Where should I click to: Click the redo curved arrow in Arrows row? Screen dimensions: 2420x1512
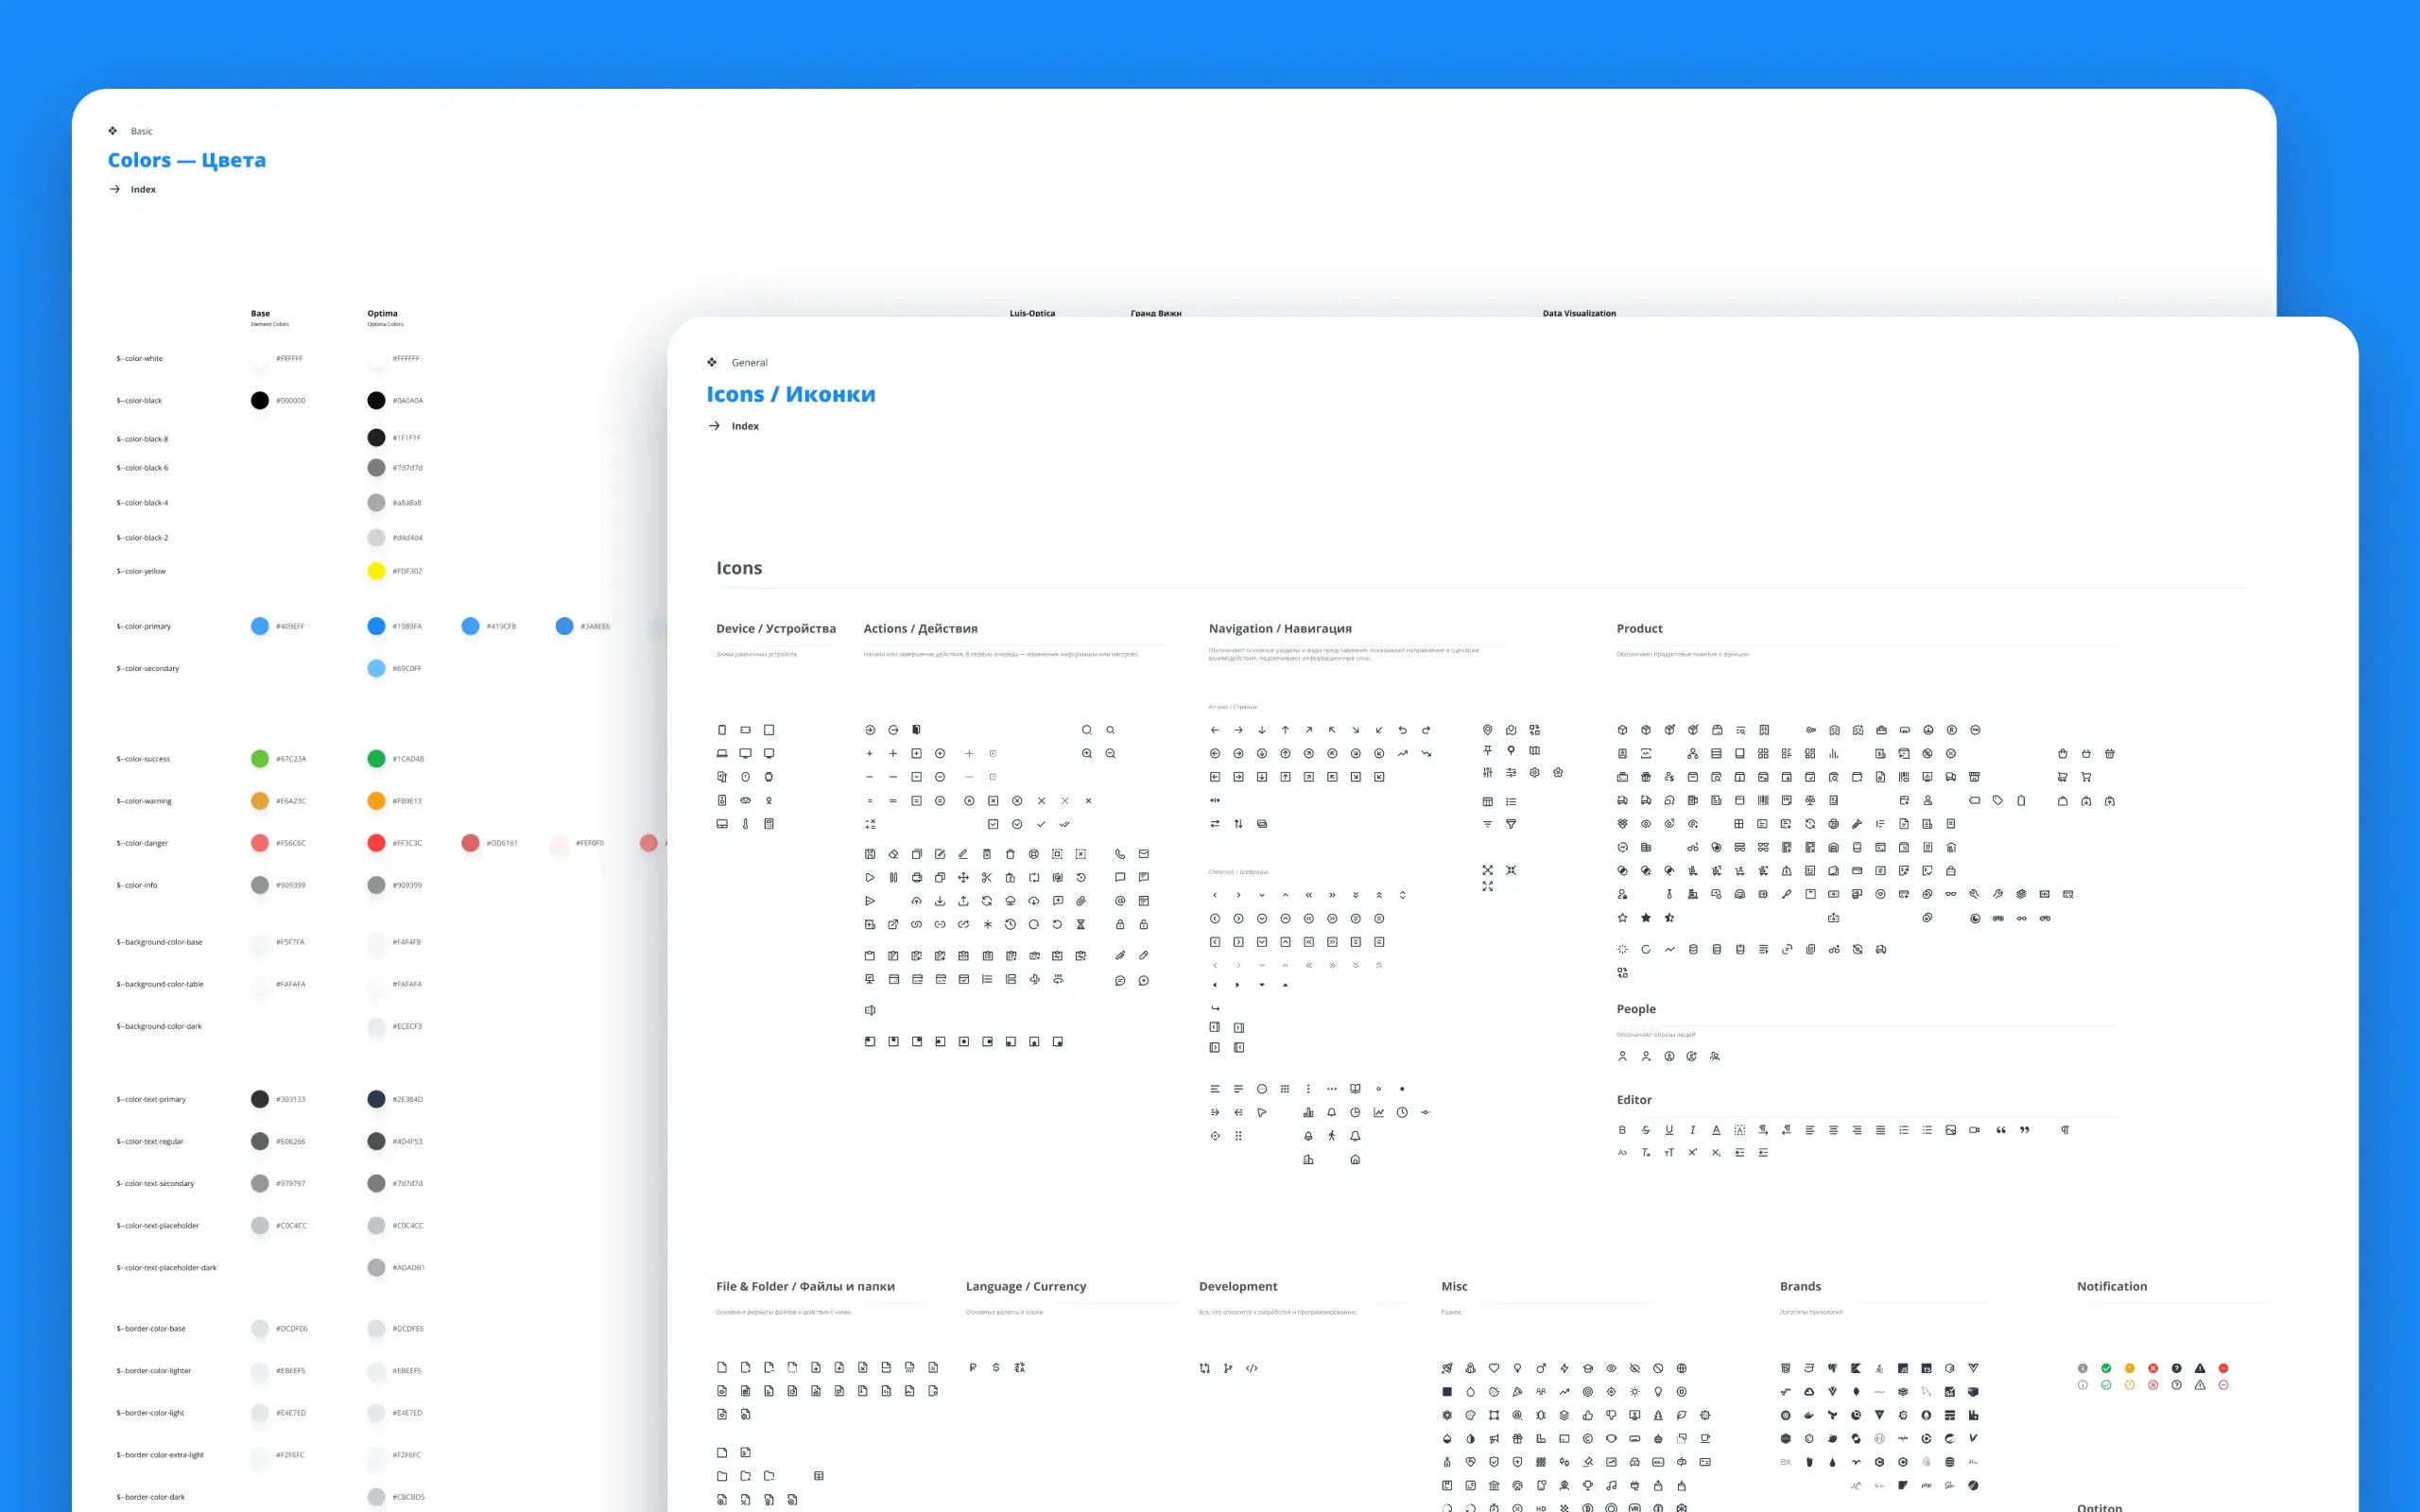(x=1426, y=730)
